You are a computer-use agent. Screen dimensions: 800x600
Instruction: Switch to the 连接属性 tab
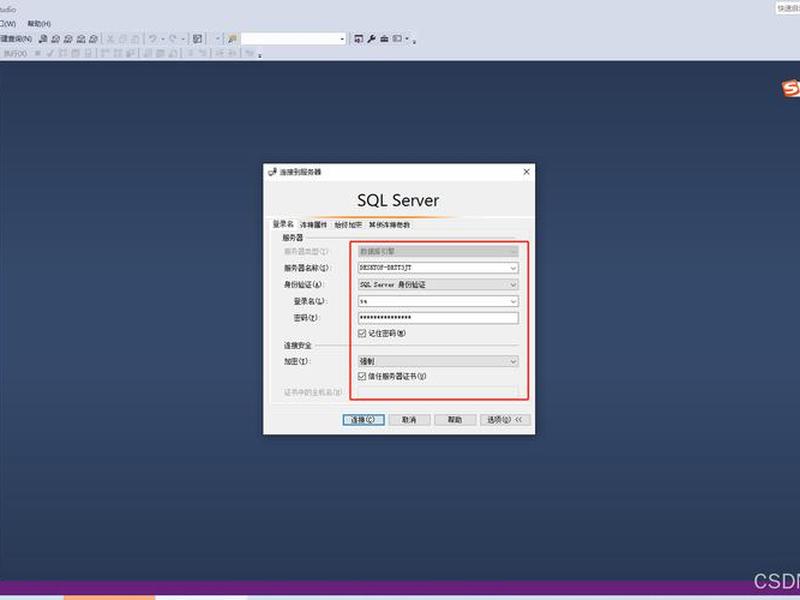pyautogui.click(x=313, y=224)
